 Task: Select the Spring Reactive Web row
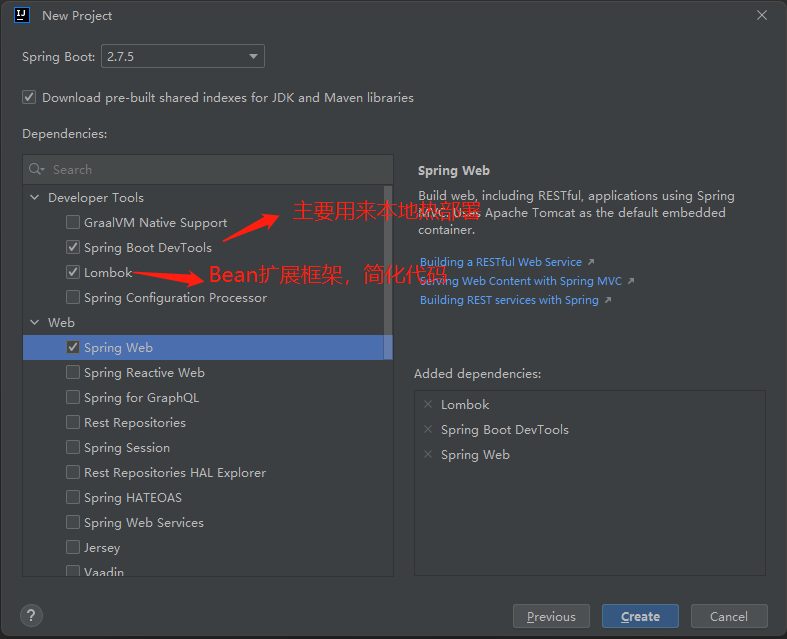(x=204, y=372)
